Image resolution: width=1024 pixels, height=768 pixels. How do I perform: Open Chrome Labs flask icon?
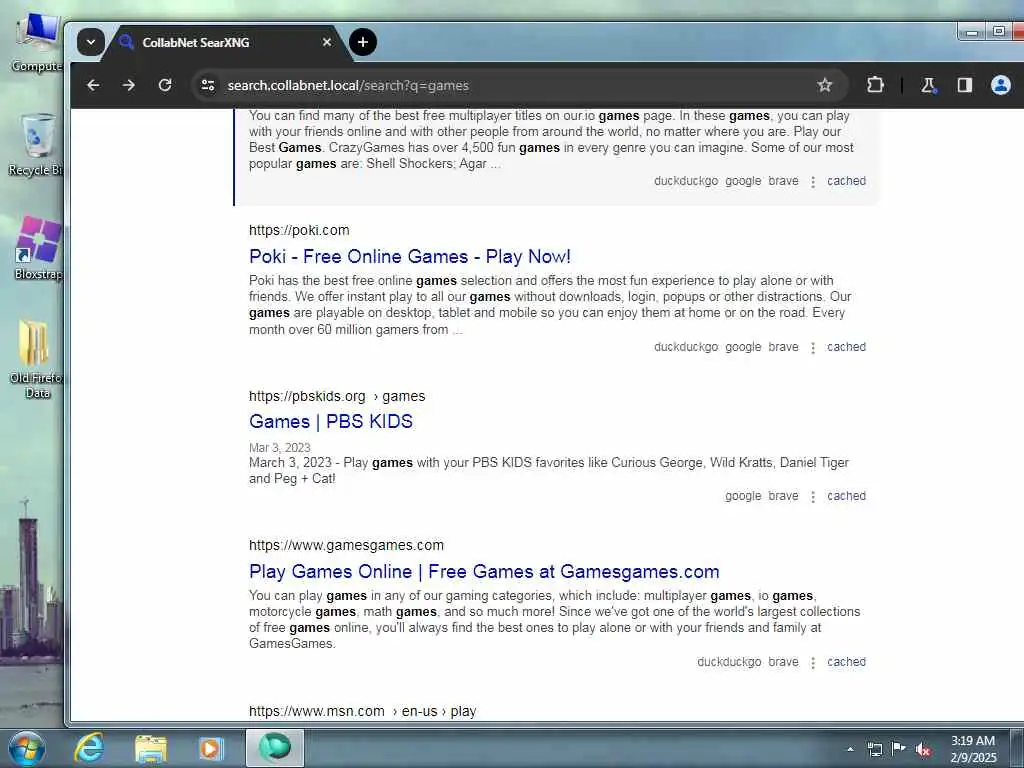click(928, 85)
